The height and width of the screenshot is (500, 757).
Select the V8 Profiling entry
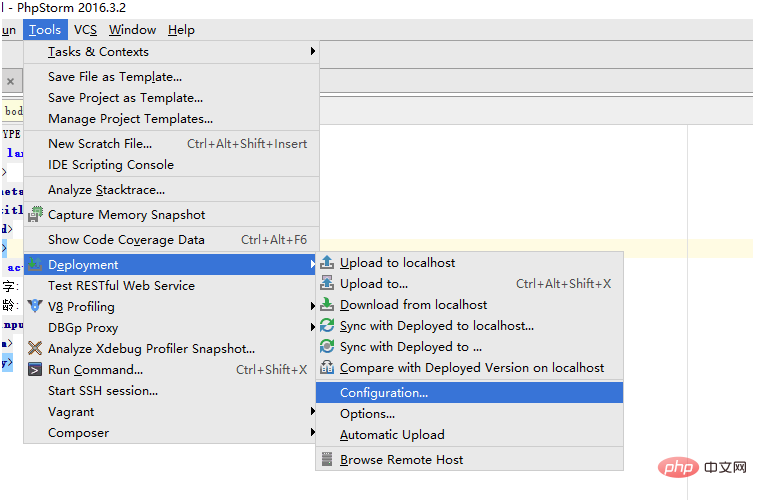(x=171, y=306)
